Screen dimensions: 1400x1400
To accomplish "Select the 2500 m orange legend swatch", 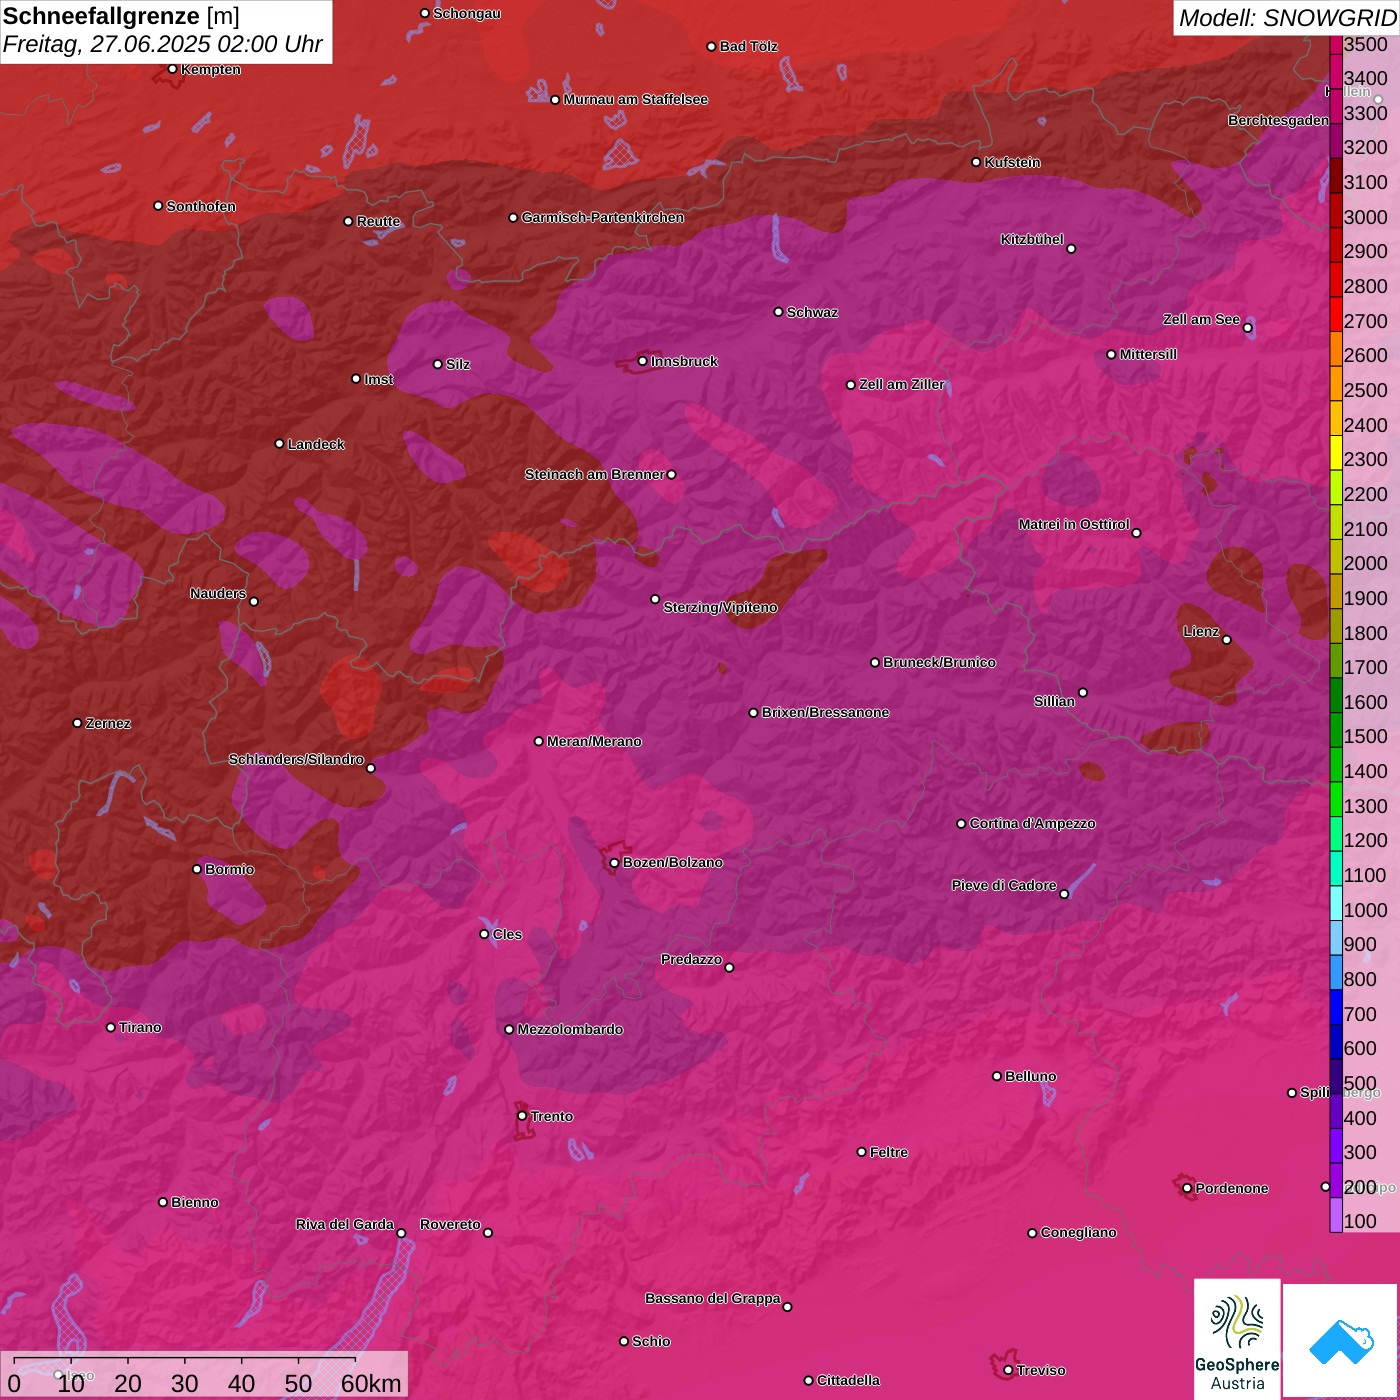I will (1336, 383).
